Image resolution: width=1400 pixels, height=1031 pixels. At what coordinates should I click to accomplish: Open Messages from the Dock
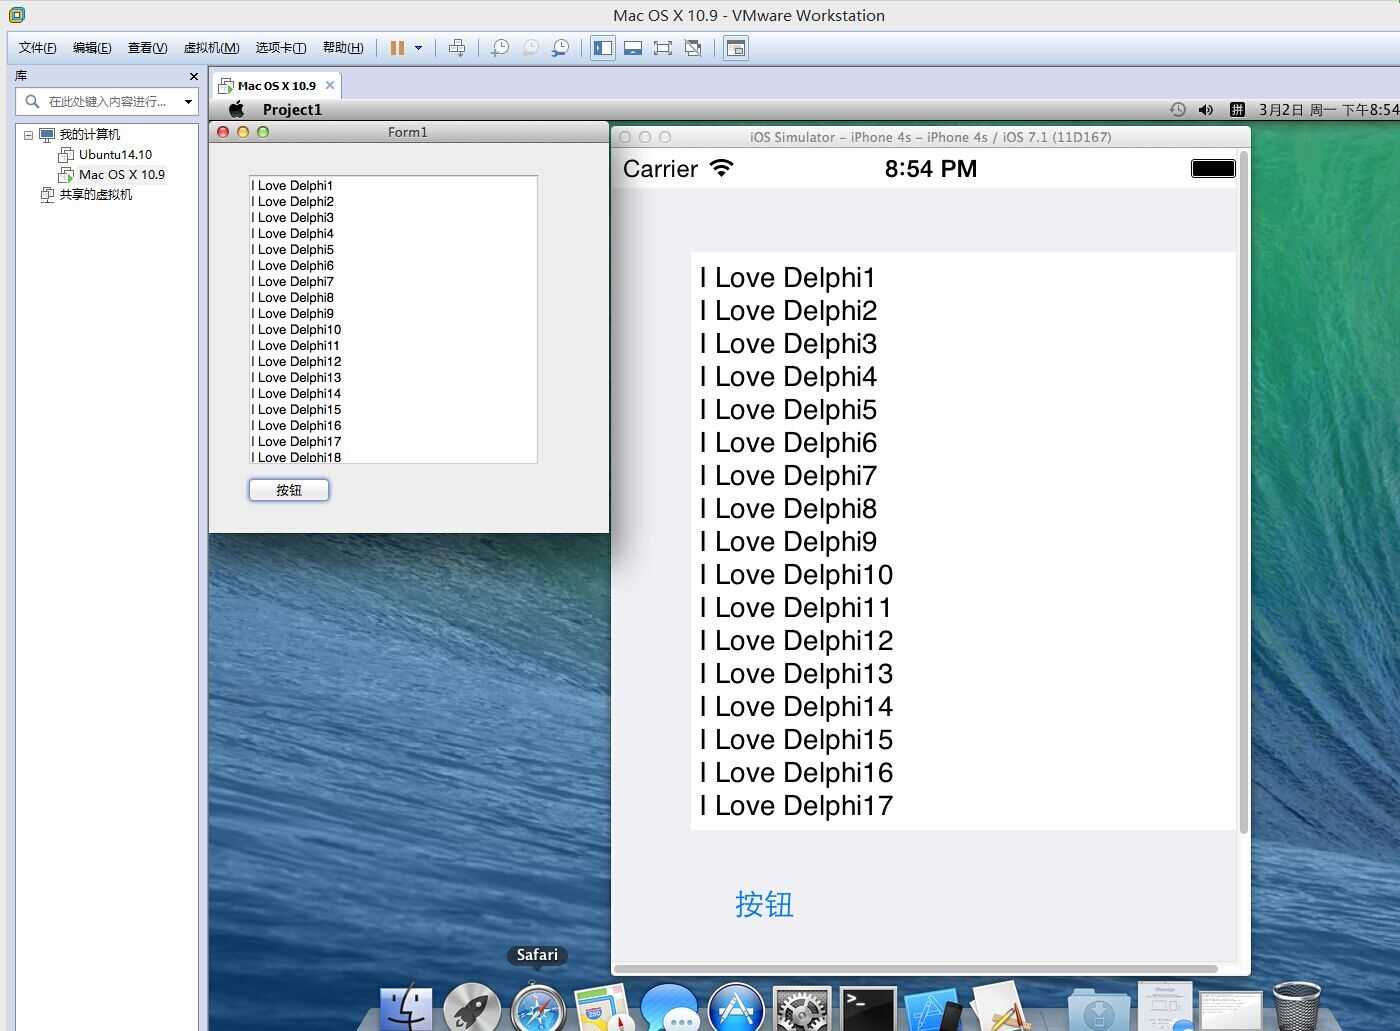click(x=669, y=1008)
